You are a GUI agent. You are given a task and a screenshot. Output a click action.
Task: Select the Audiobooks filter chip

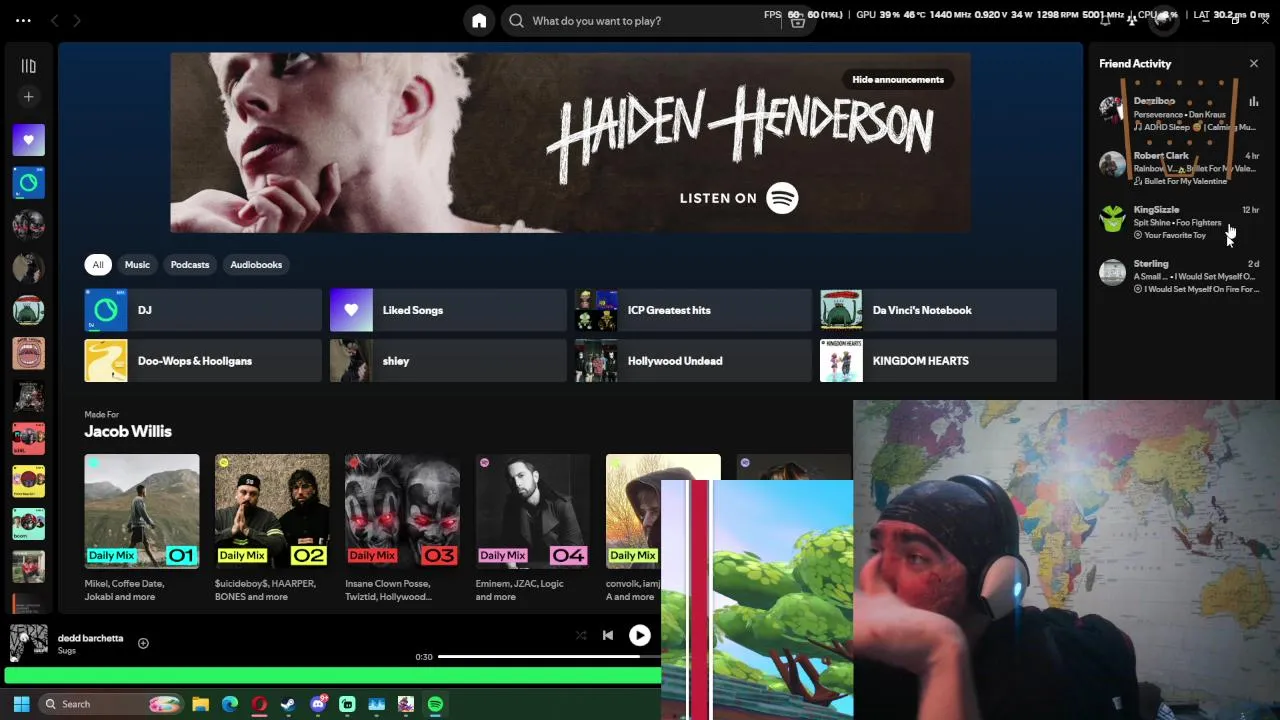pyautogui.click(x=256, y=265)
